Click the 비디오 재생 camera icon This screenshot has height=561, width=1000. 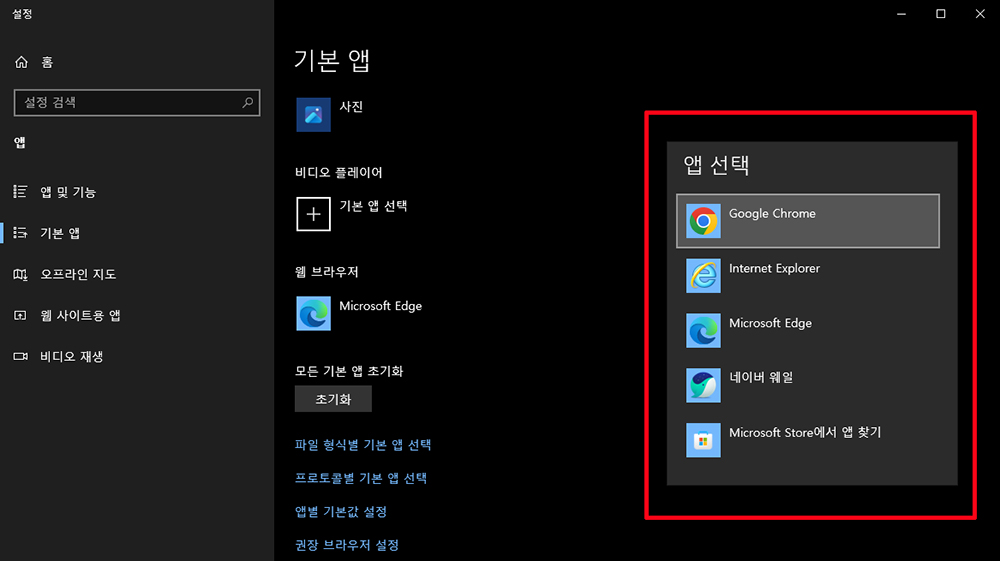tap(20, 356)
